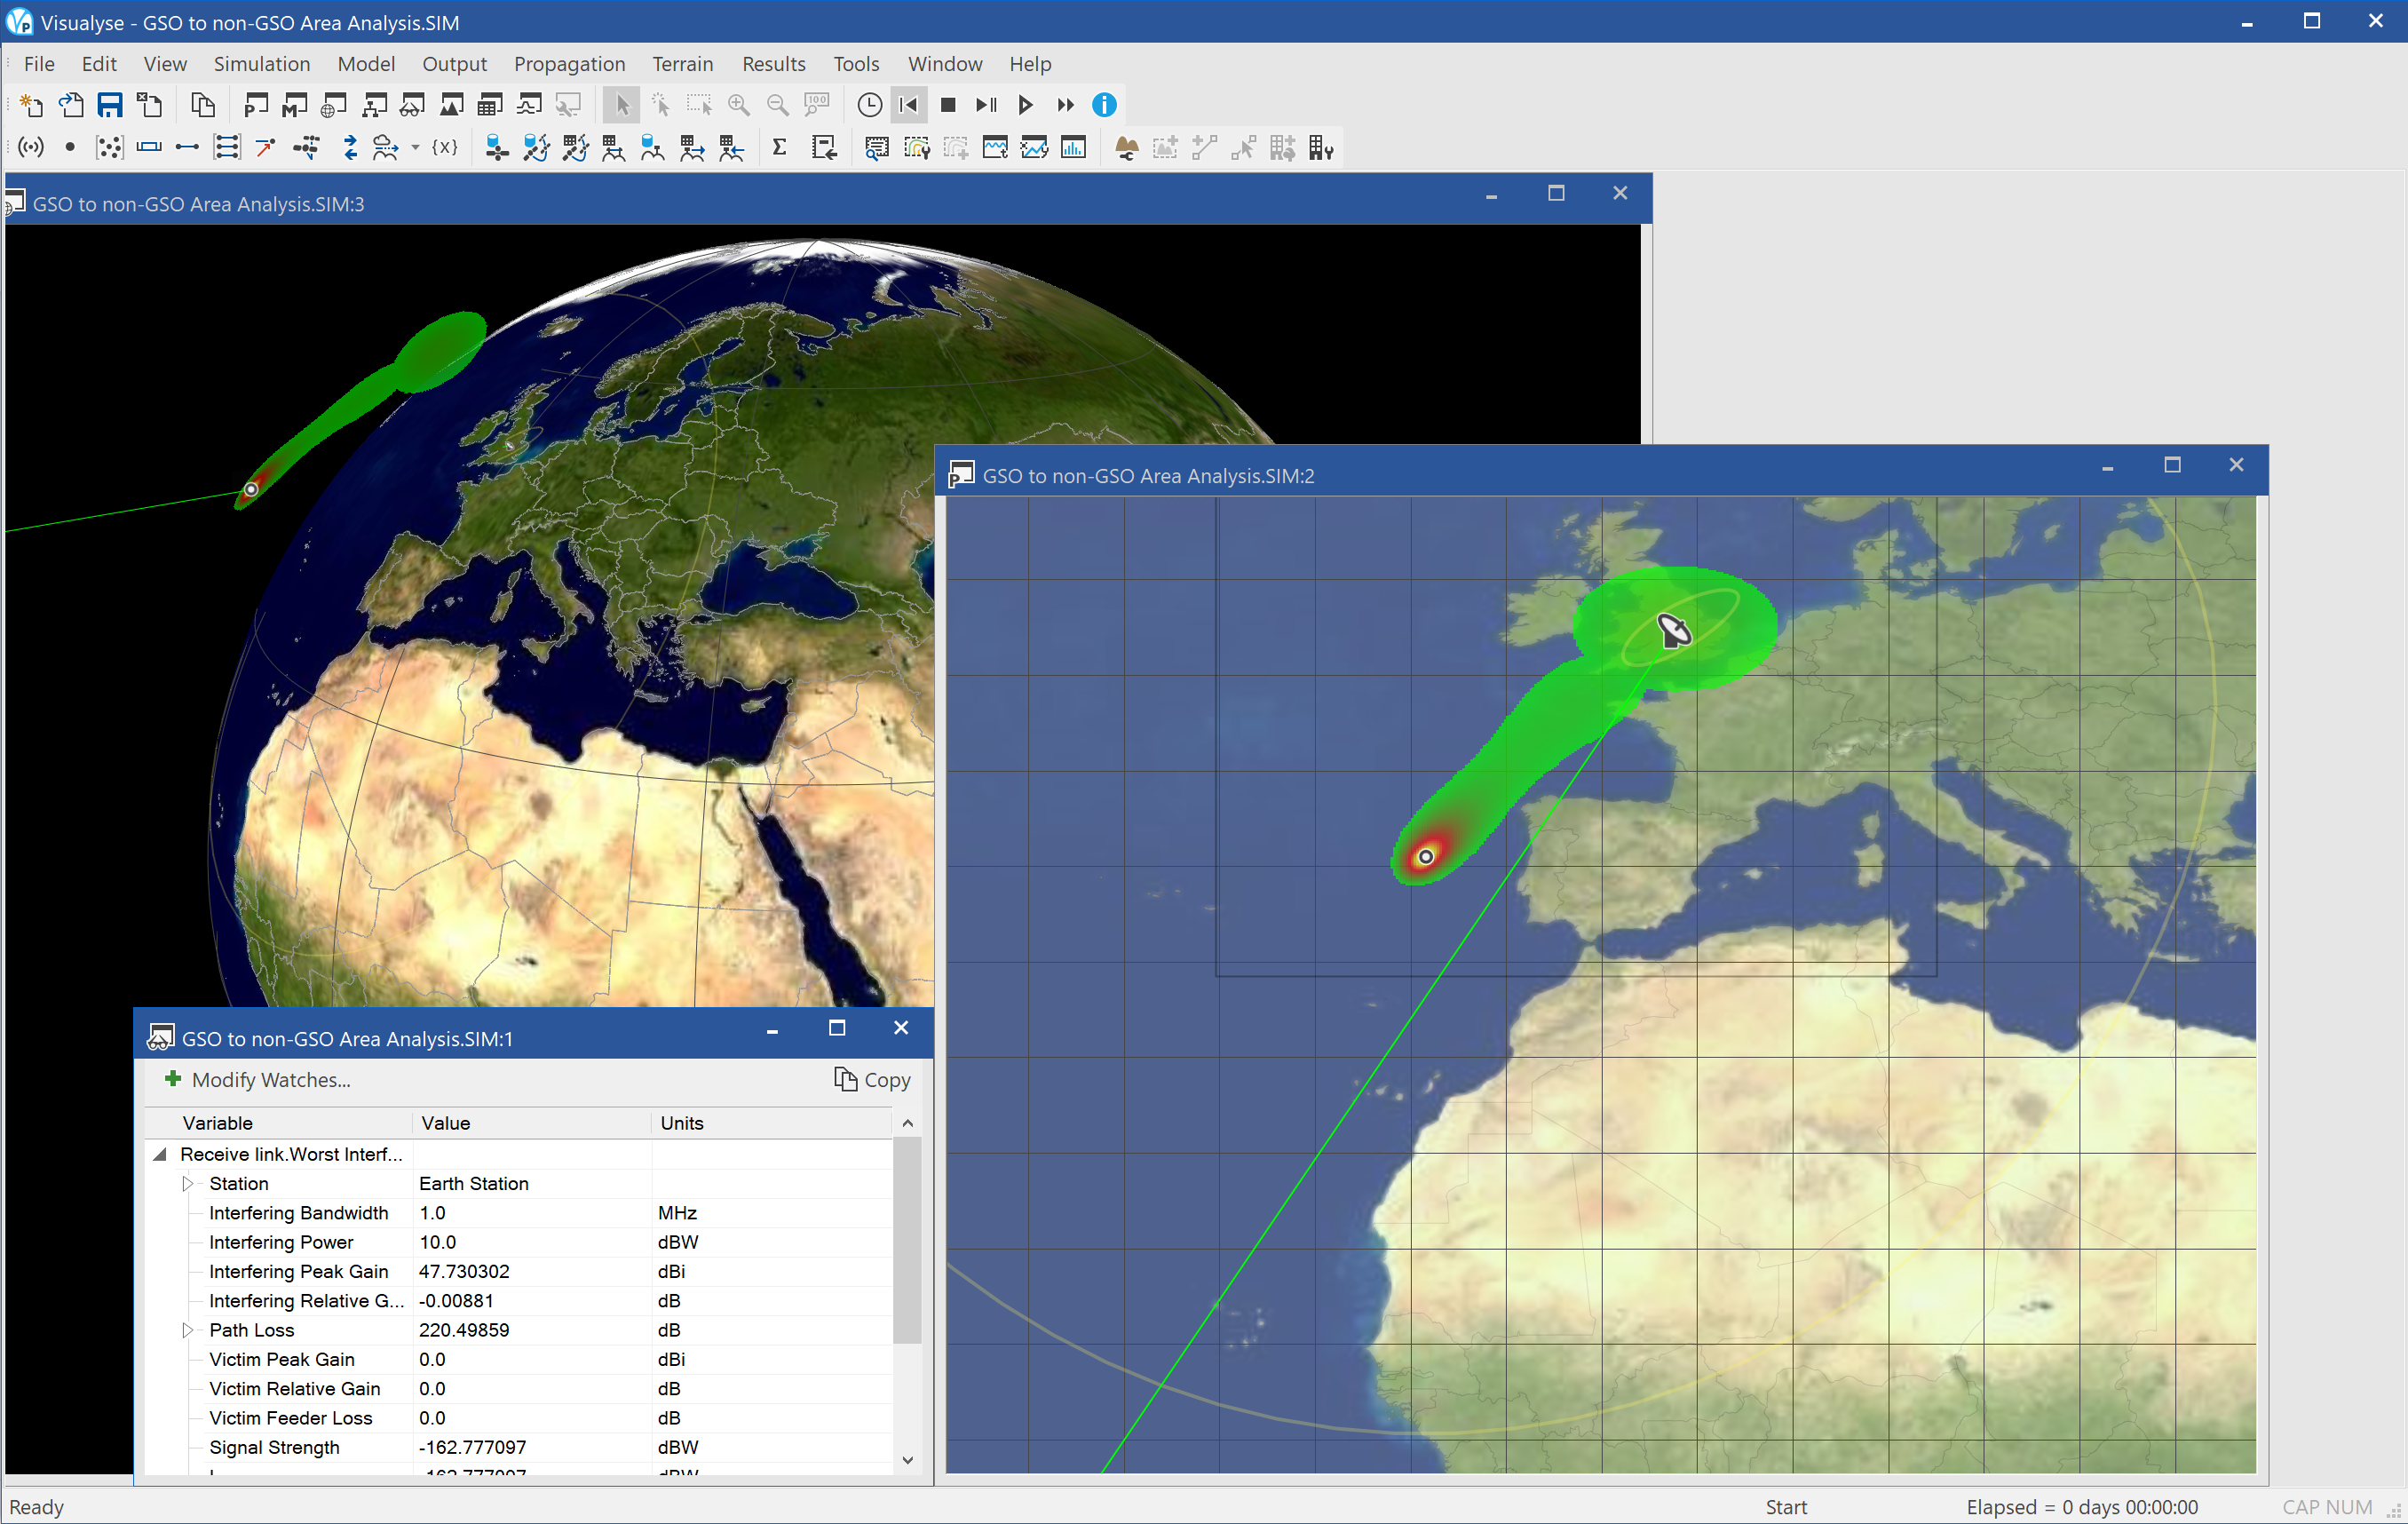Step the simulation one timestep
2408x1524 pixels.
pyautogui.click(x=987, y=105)
